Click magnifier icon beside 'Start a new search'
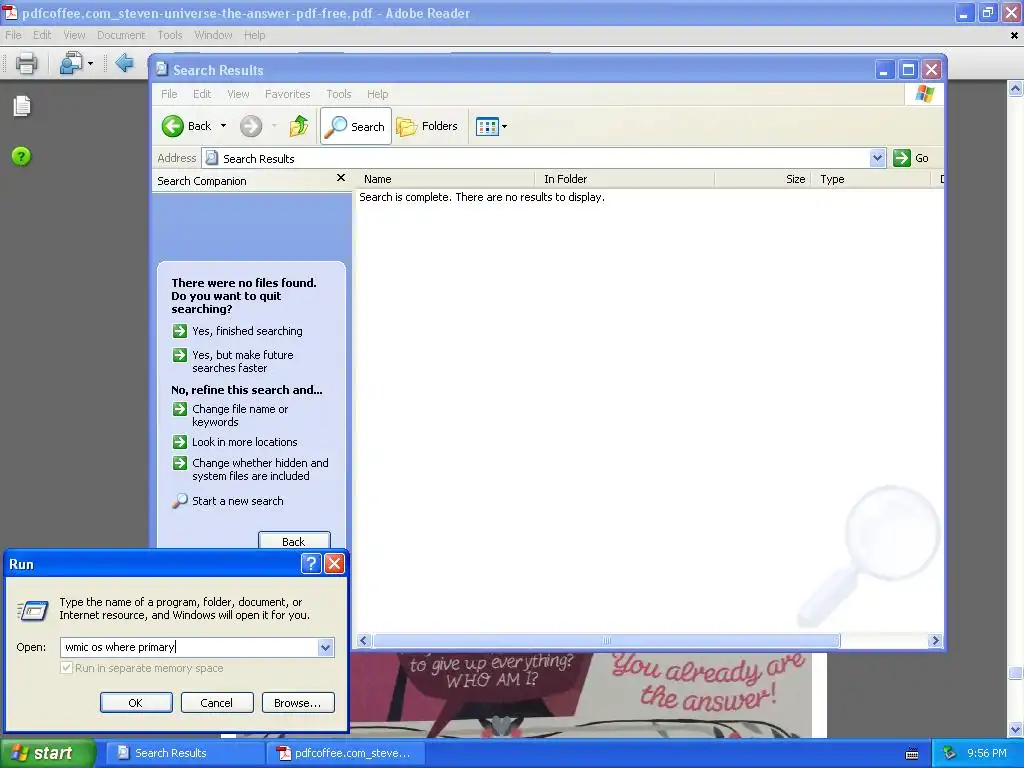This screenshot has width=1024, height=768. pos(180,501)
